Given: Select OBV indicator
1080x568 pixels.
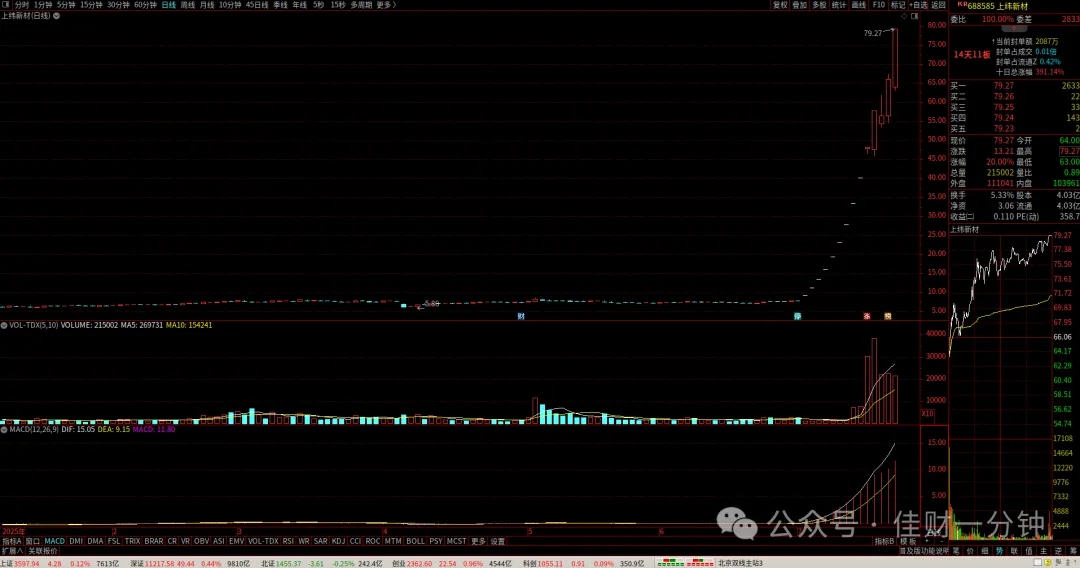Looking at the screenshot, I should tap(201, 541).
